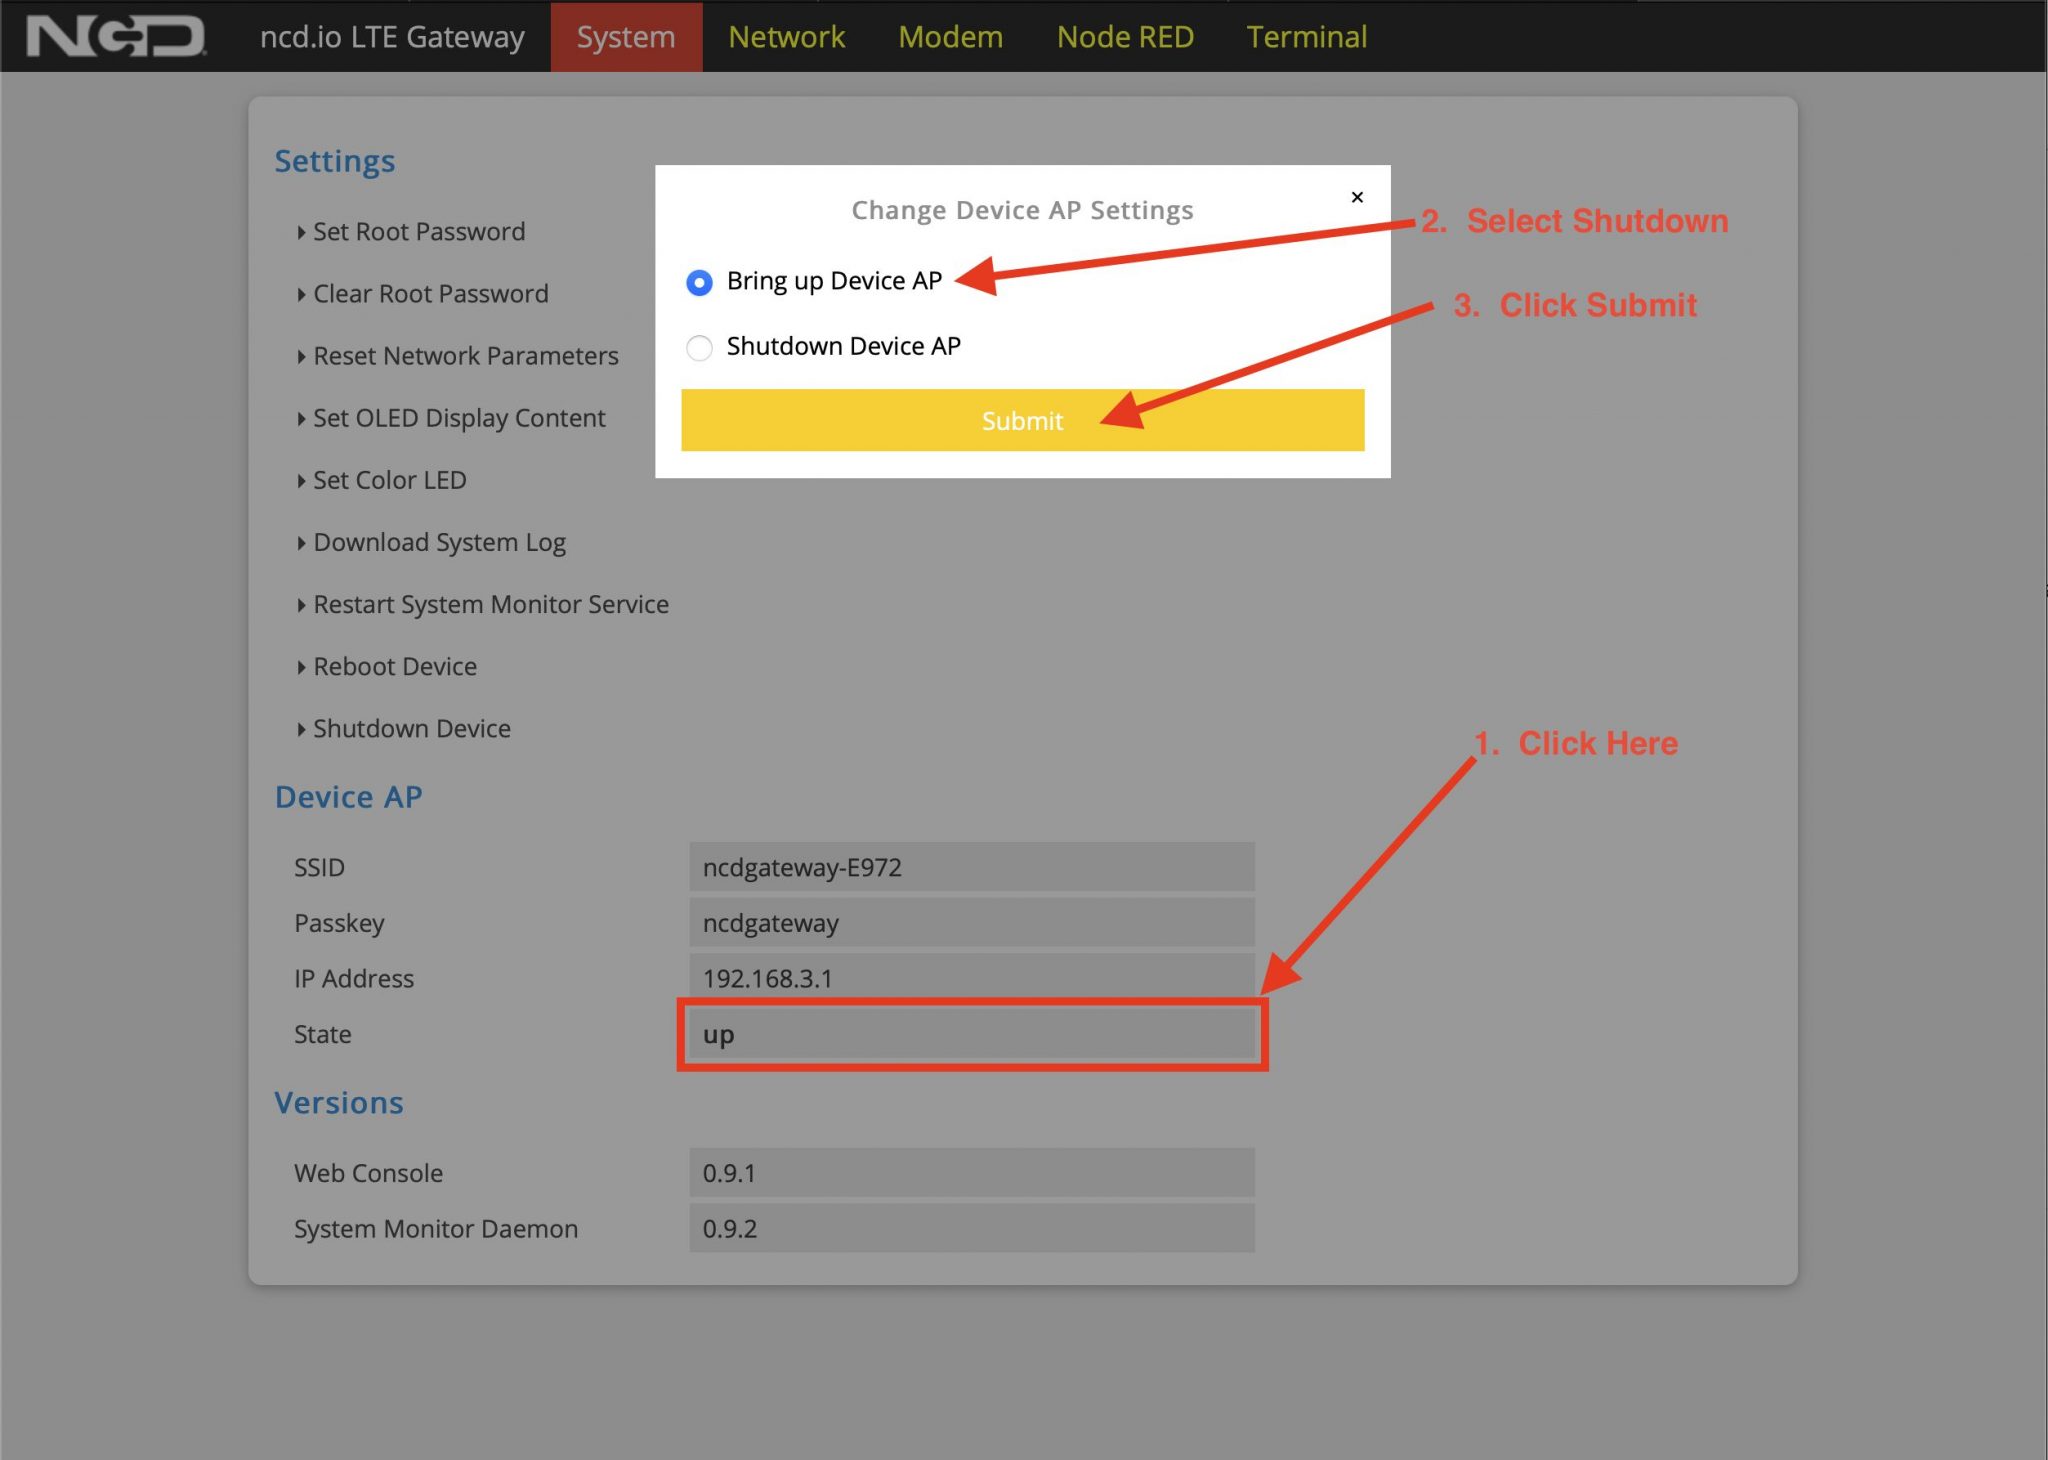Viewport: 2048px width, 1460px height.
Task: Close the Change Device AP Settings dialog
Action: click(x=1357, y=197)
